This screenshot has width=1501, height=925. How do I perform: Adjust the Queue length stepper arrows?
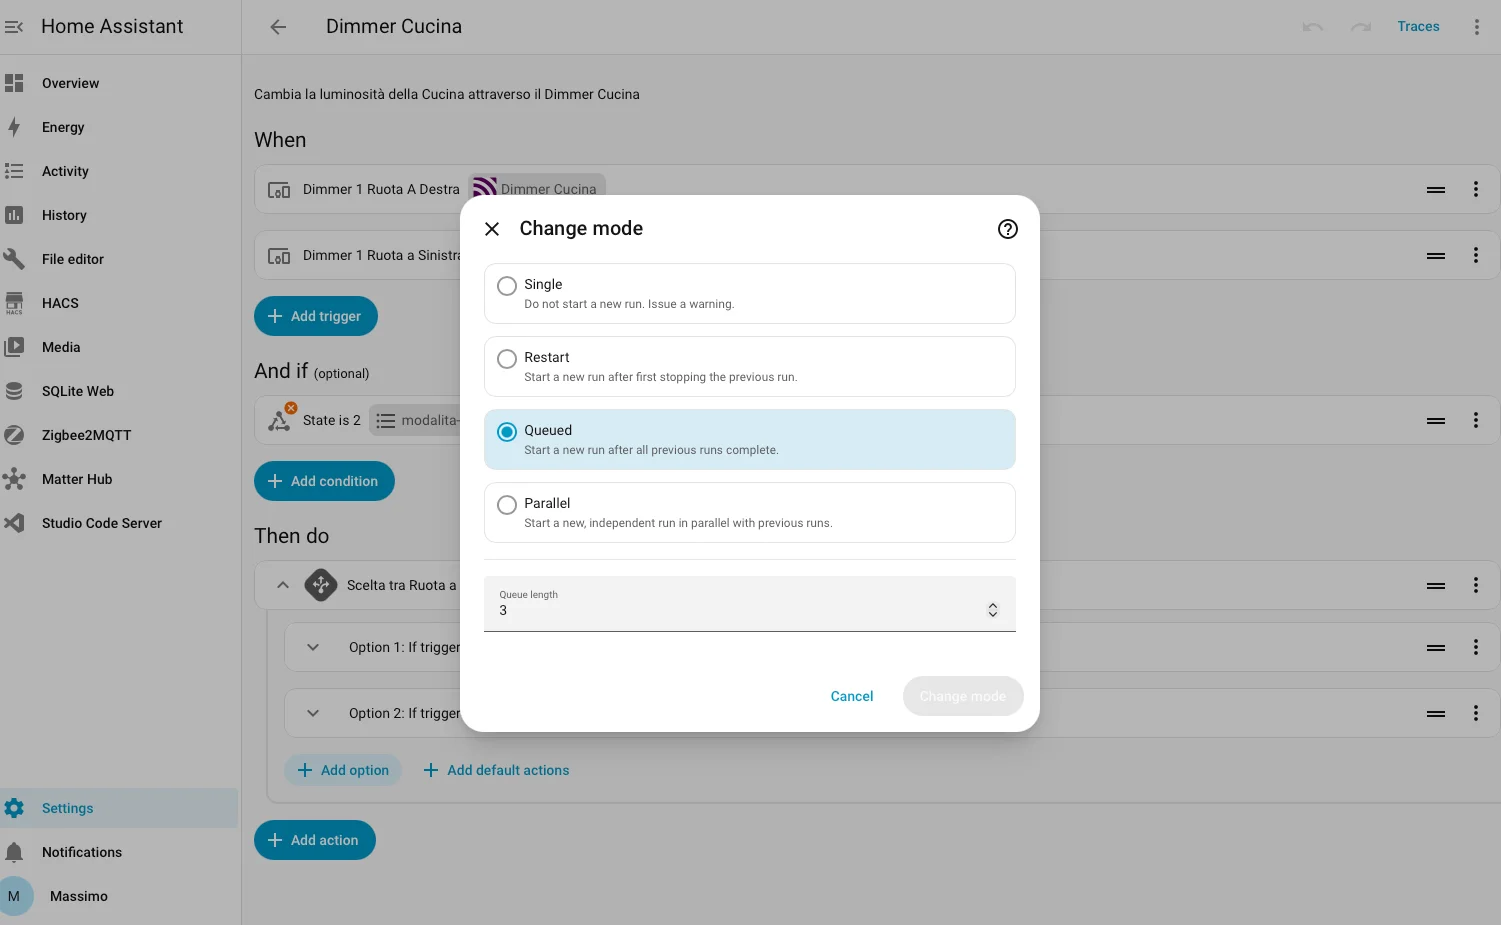(993, 610)
